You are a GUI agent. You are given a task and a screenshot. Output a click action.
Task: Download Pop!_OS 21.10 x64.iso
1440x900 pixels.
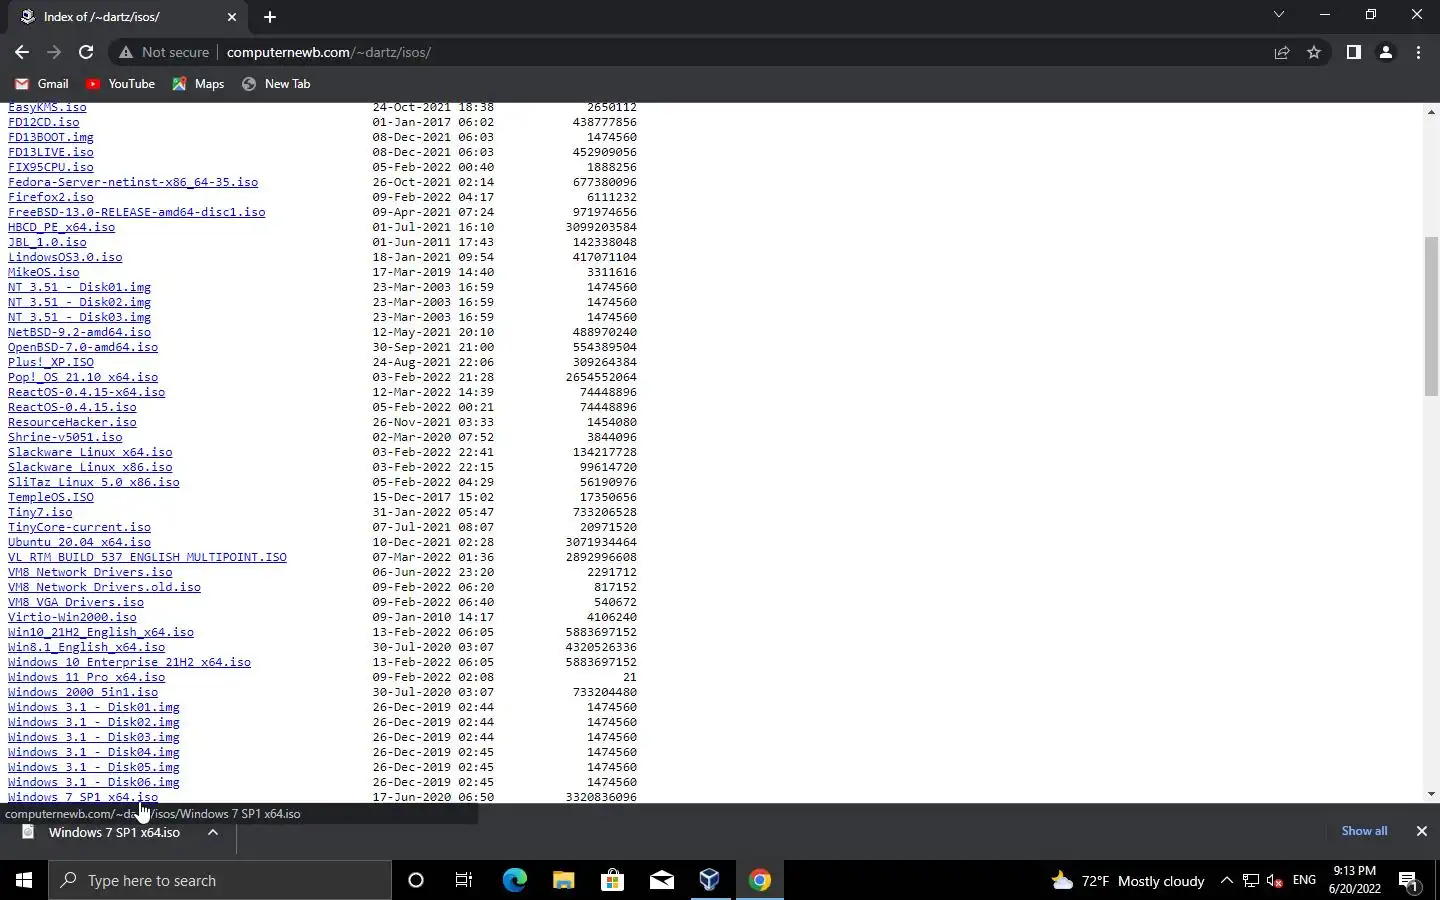[83, 377]
